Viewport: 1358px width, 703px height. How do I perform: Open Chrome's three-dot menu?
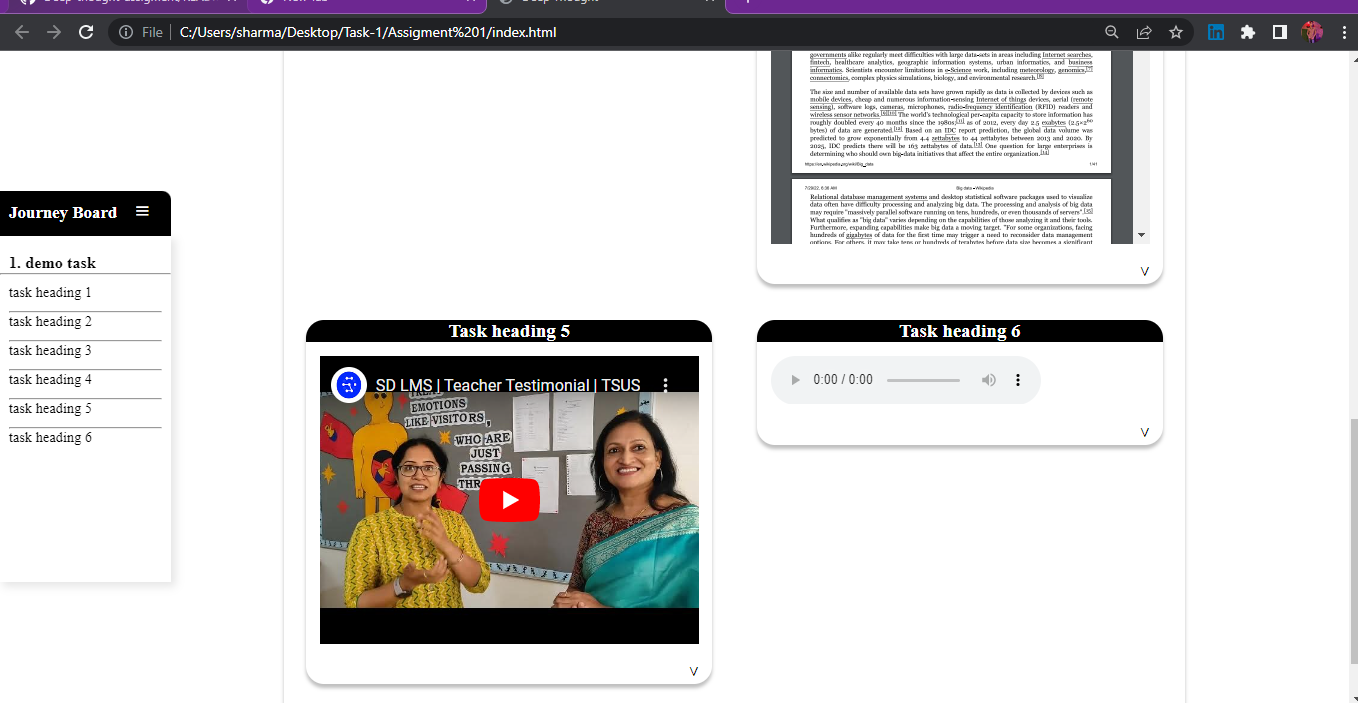pos(1344,31)
